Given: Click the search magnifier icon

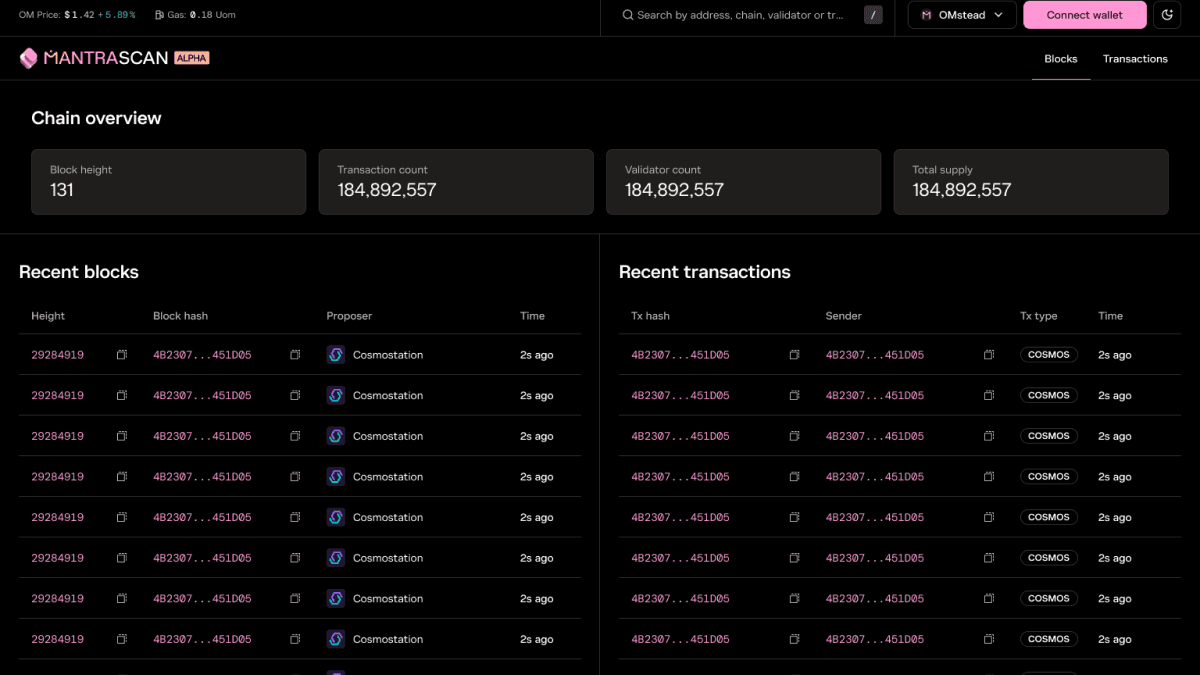Looking at the screenshot, I should 627,15.
